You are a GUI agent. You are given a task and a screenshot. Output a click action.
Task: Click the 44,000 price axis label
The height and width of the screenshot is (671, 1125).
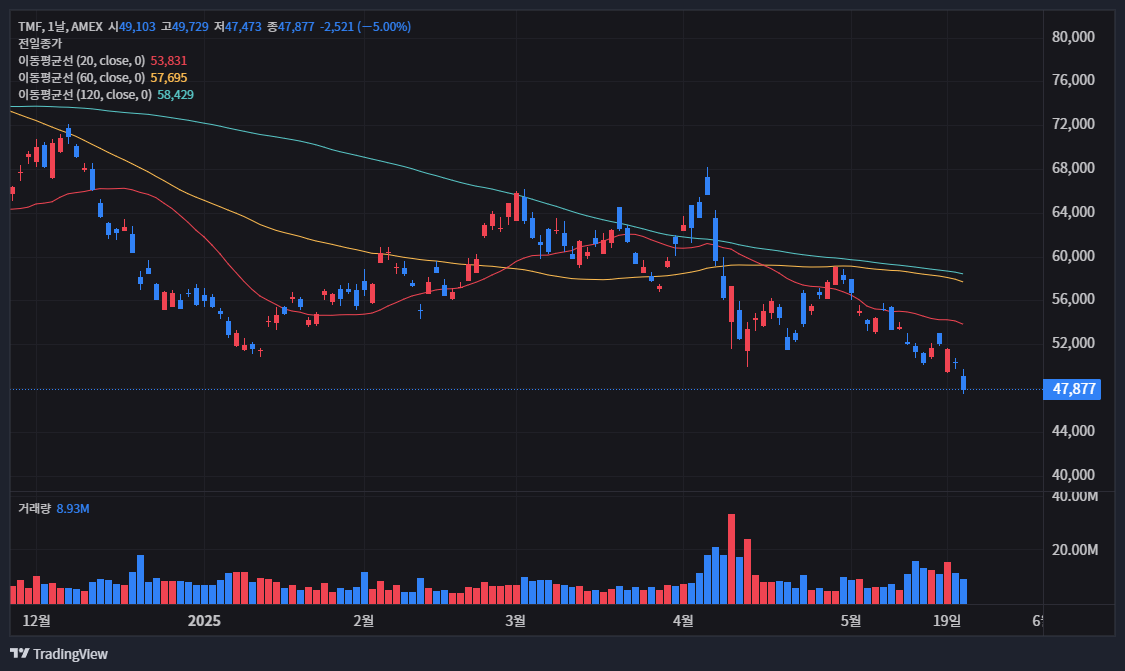pyautogui.click(x=1073, y=431)
